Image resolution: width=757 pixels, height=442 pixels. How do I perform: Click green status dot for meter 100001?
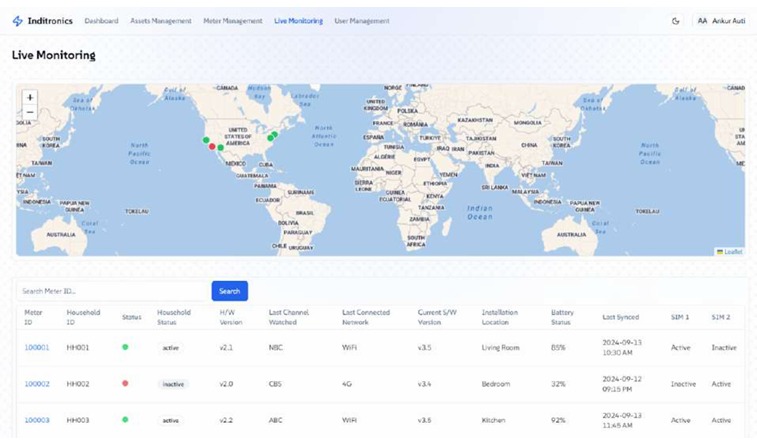point(125,347)
